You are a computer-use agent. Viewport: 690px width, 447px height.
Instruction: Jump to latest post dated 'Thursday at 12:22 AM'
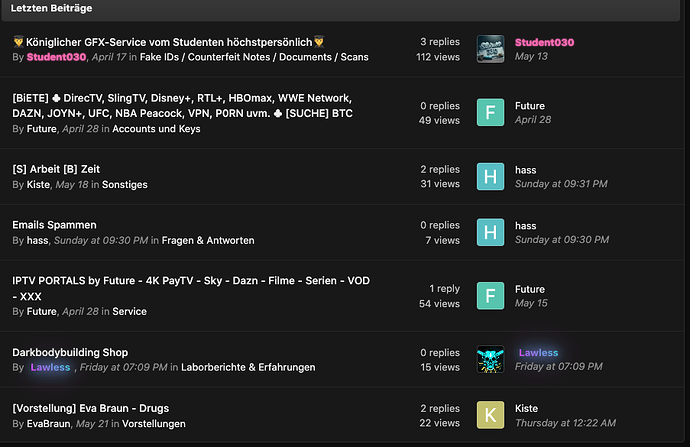coord(565,424)
